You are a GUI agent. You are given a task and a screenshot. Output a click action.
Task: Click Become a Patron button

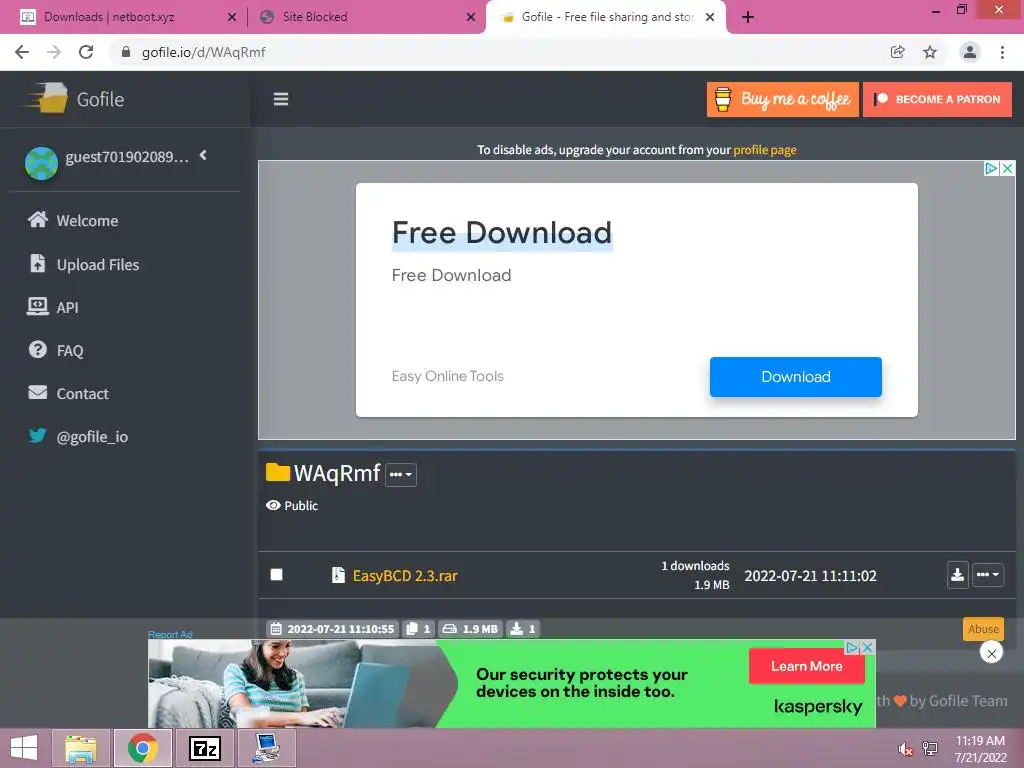(937, 99)
